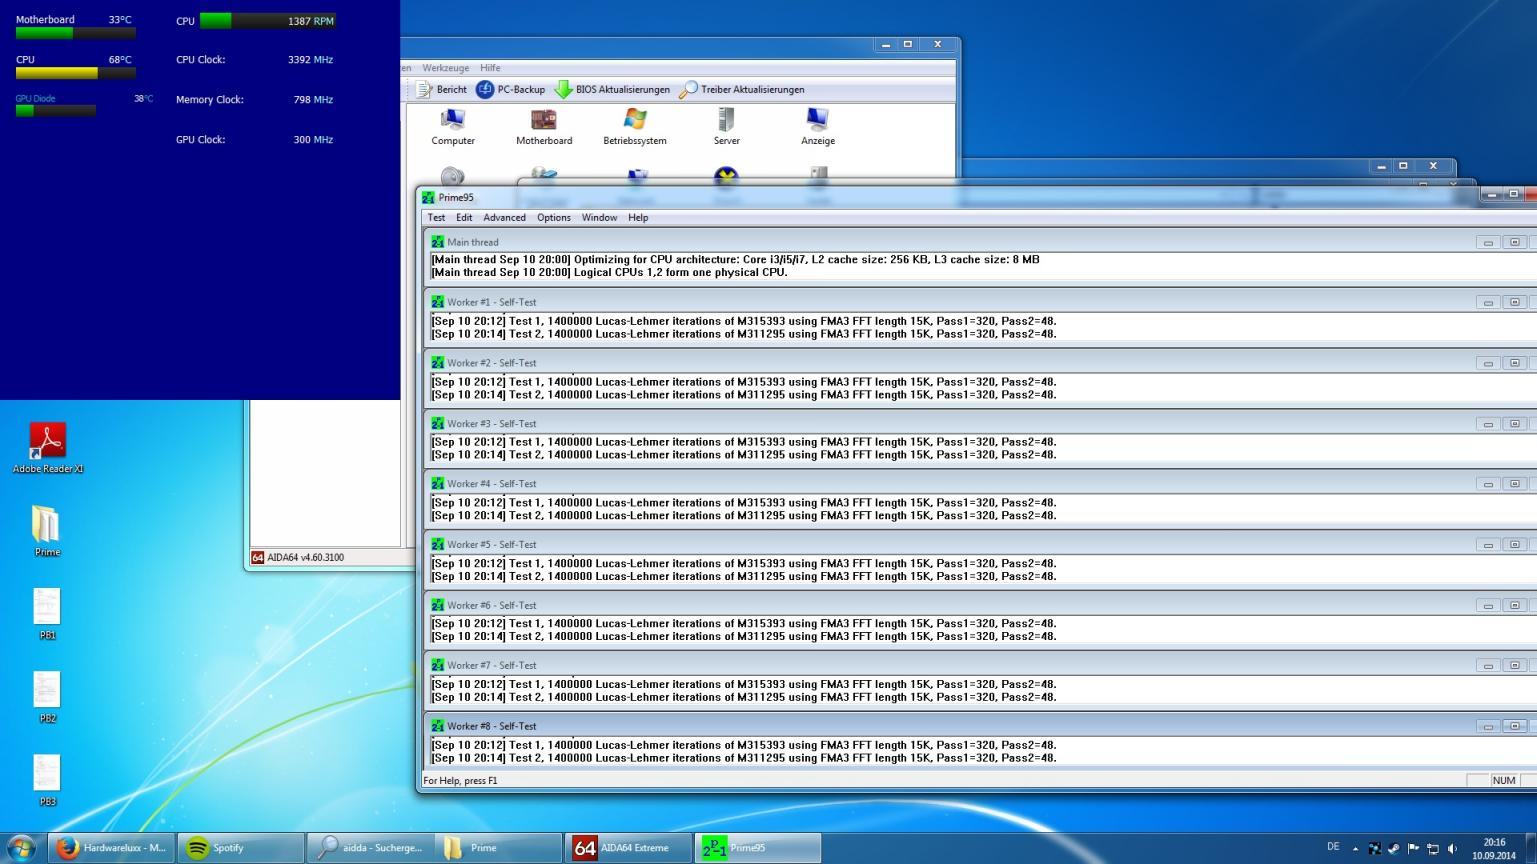Click the PC-Backup toolbar button
The image size is (1537, 864).
point(511,89)
